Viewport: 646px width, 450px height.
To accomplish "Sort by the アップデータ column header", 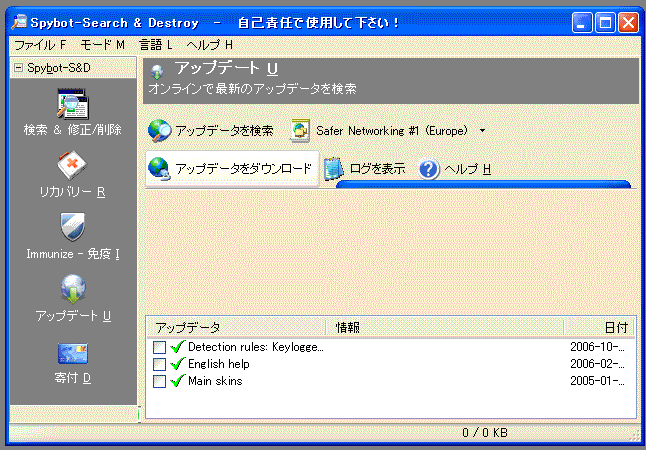I will tap(236, 328).
